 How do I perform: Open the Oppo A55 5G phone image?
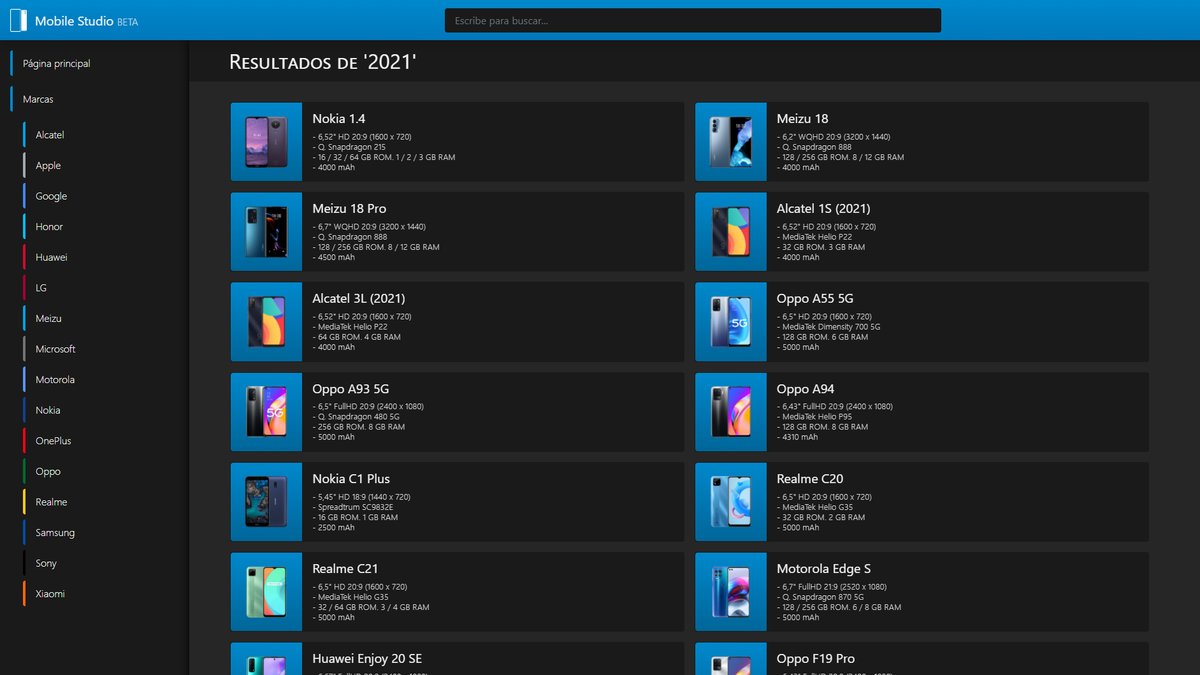731,322
